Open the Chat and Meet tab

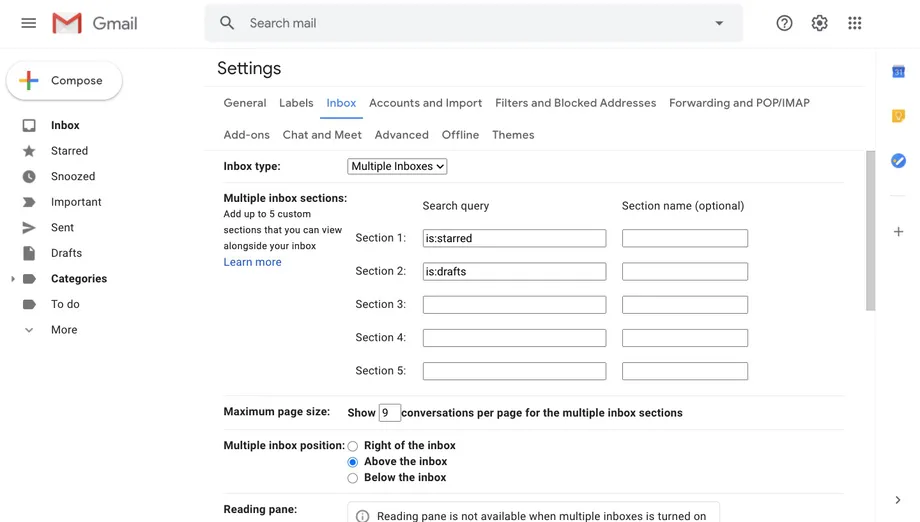[x=322, y=135]
